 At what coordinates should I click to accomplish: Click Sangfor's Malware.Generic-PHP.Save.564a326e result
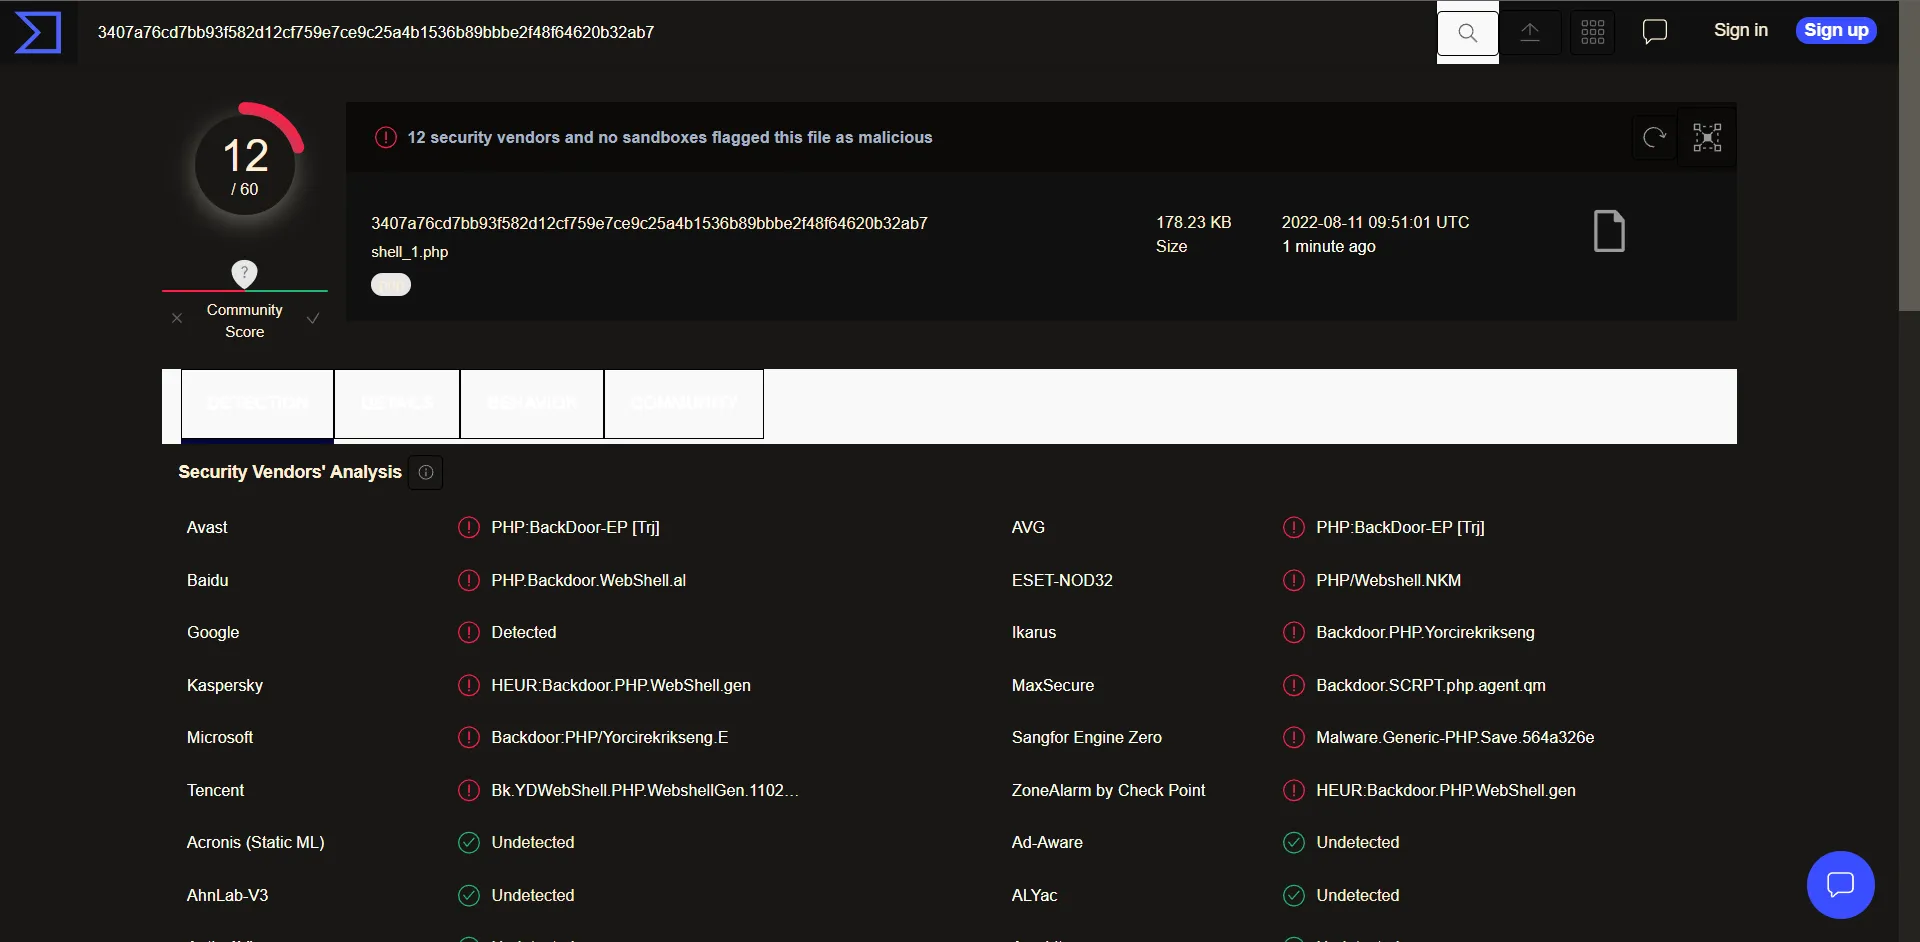tap(1455, 737)
